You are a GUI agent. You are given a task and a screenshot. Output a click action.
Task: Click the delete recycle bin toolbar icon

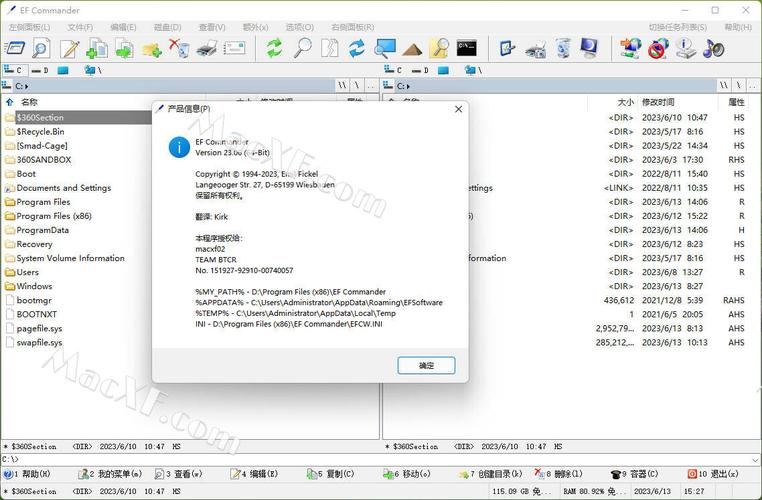click(x=179, y=49)
